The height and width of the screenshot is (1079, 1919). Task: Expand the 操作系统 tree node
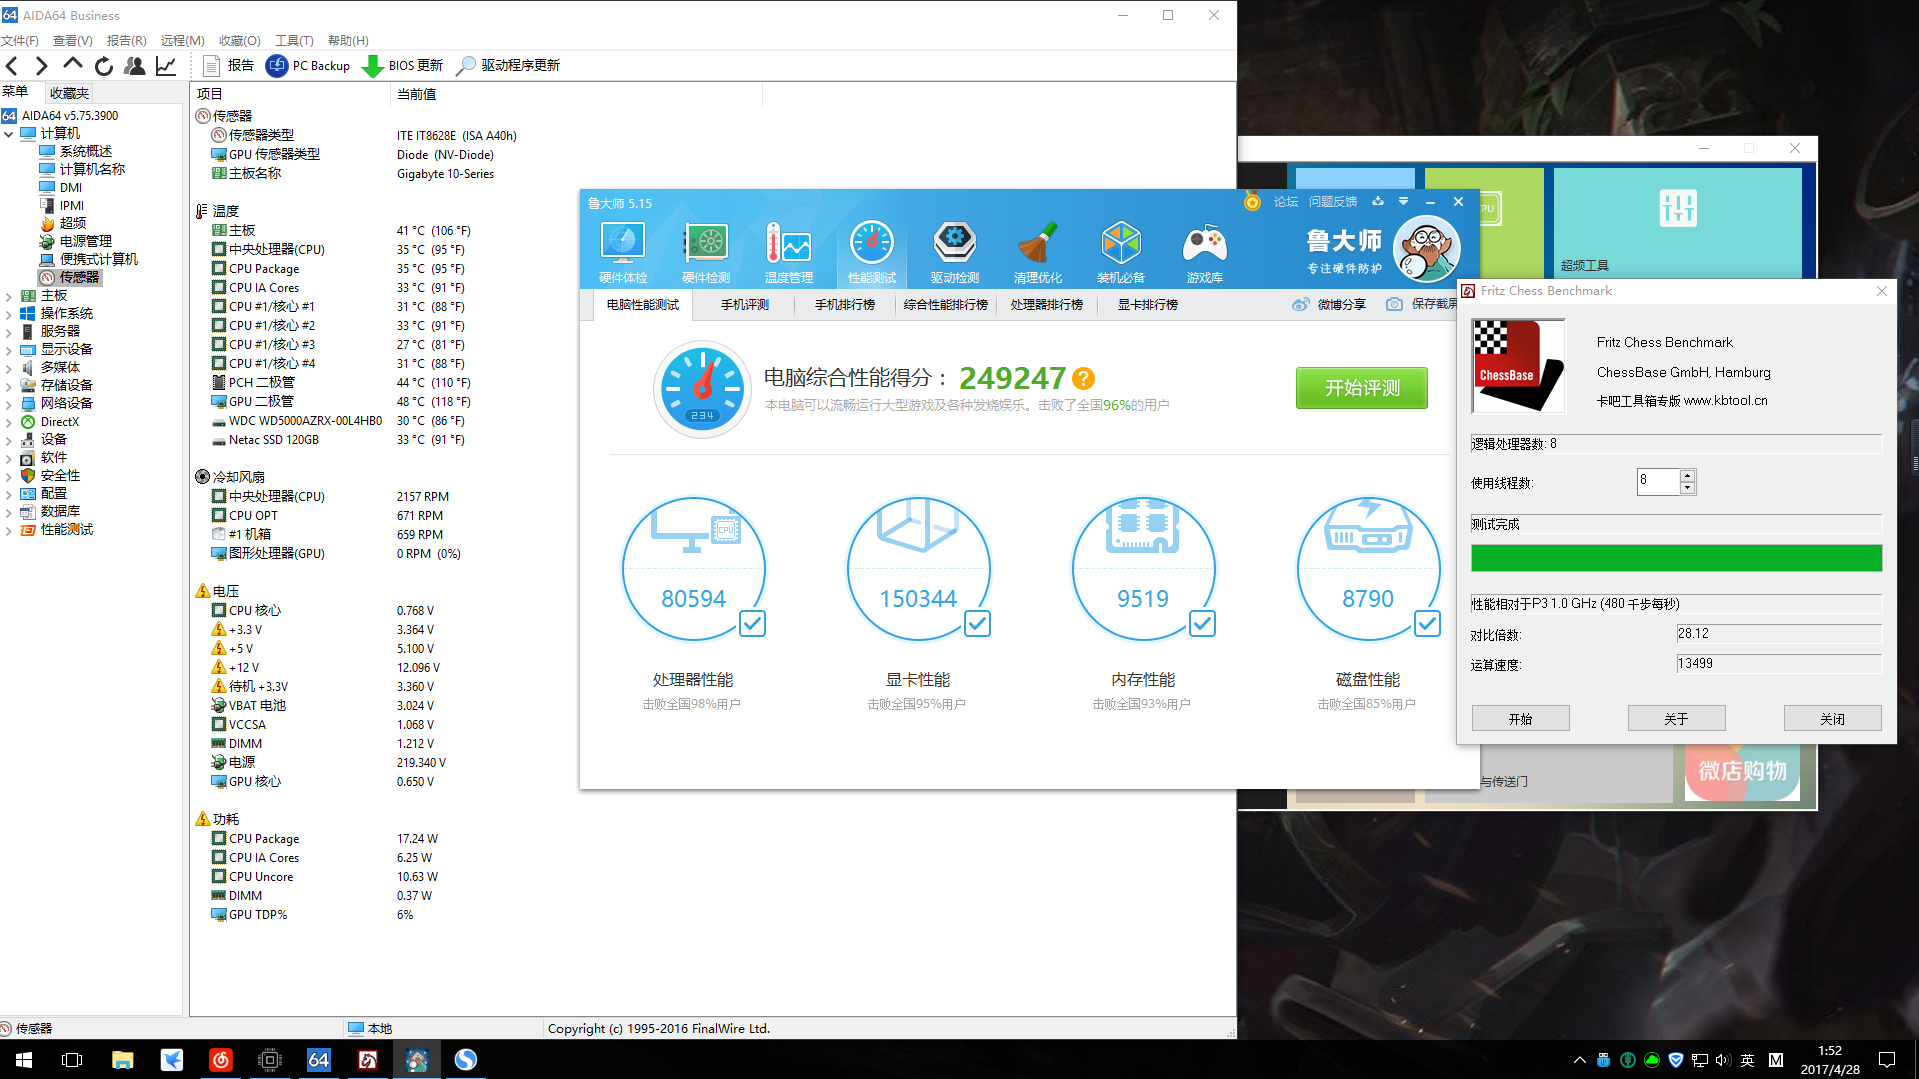[x=9, y=314]
